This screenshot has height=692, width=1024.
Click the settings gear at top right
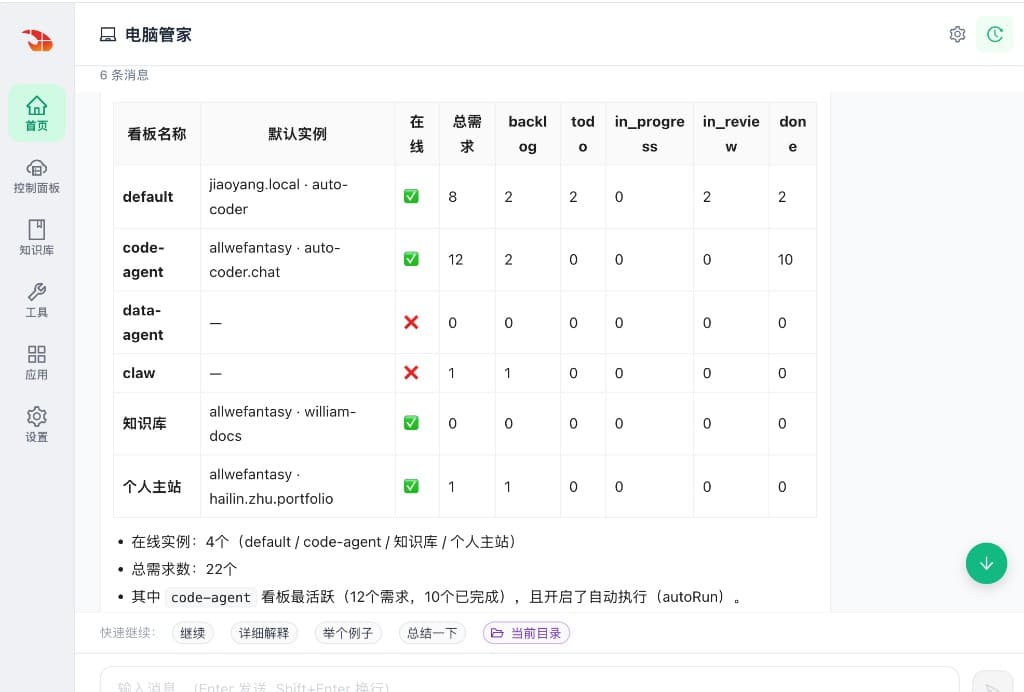[957, 33]
